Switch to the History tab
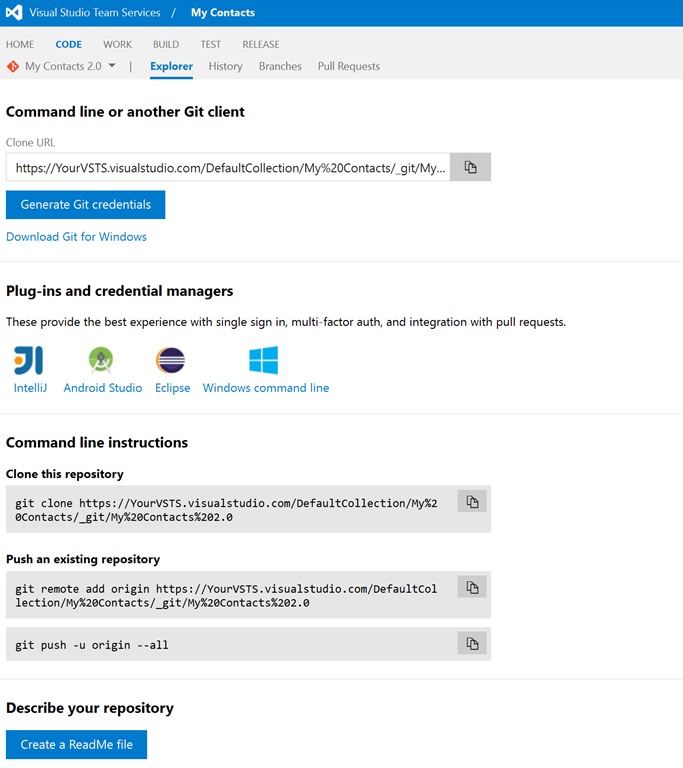 pos(225,67)
